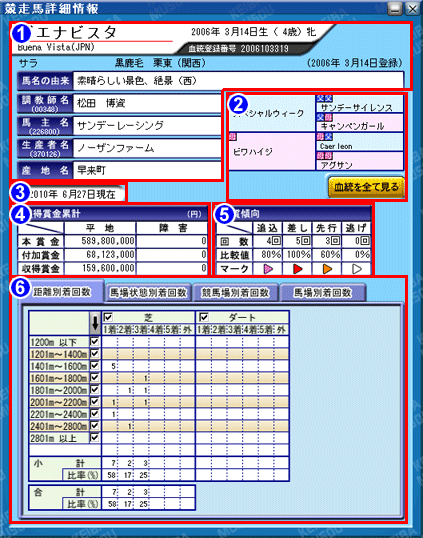Image resolution: width=423 pixels, height=538 pixels.
Task: Uncheck the 1201m～1400m row checkbox
Action: (94, 353)
